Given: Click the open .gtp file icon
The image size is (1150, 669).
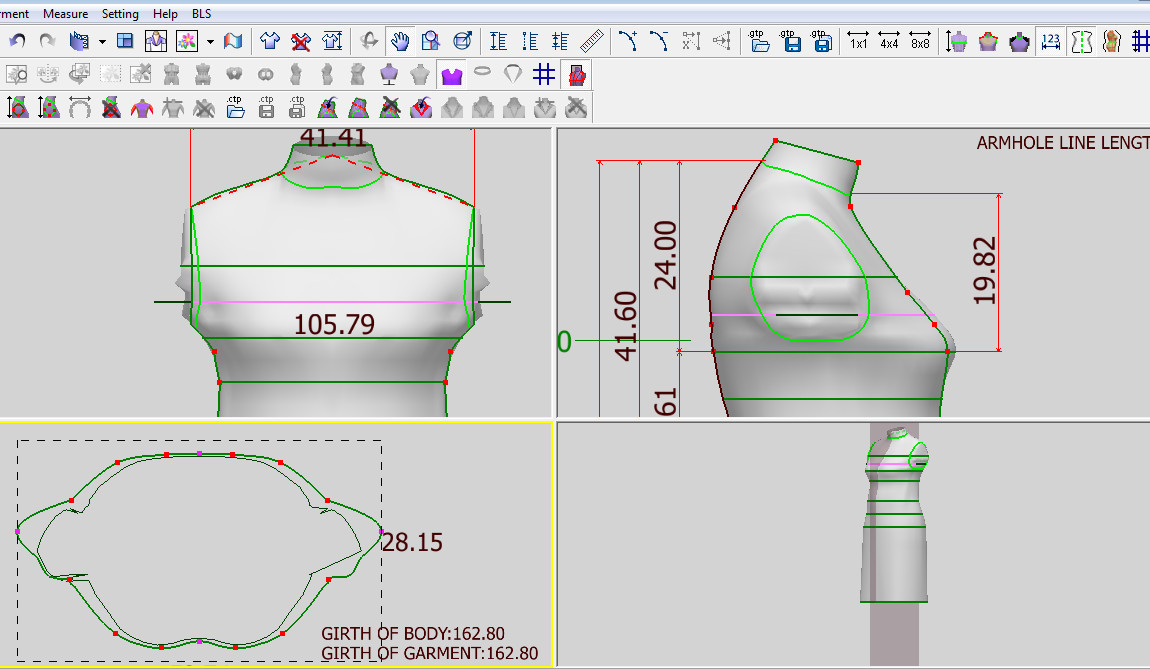Looking at the screenshot, I should point(759,41).
